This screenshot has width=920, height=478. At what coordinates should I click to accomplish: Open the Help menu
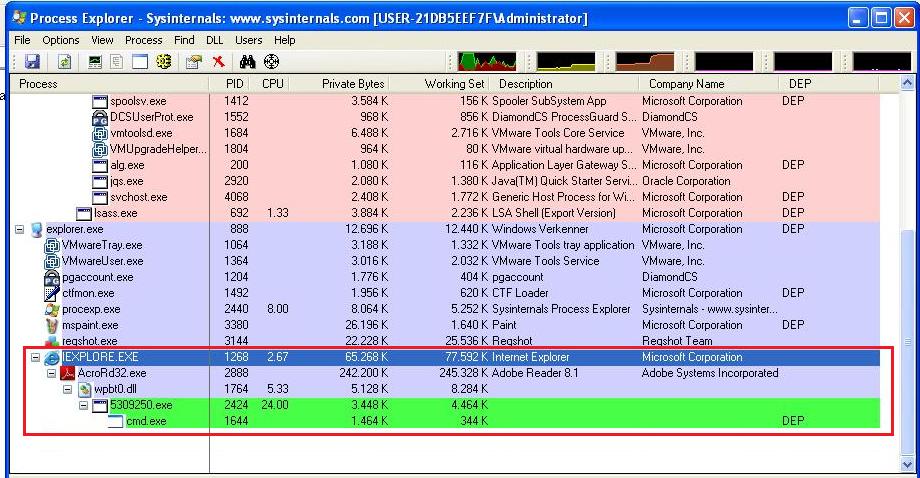click(x=285, y=40)
